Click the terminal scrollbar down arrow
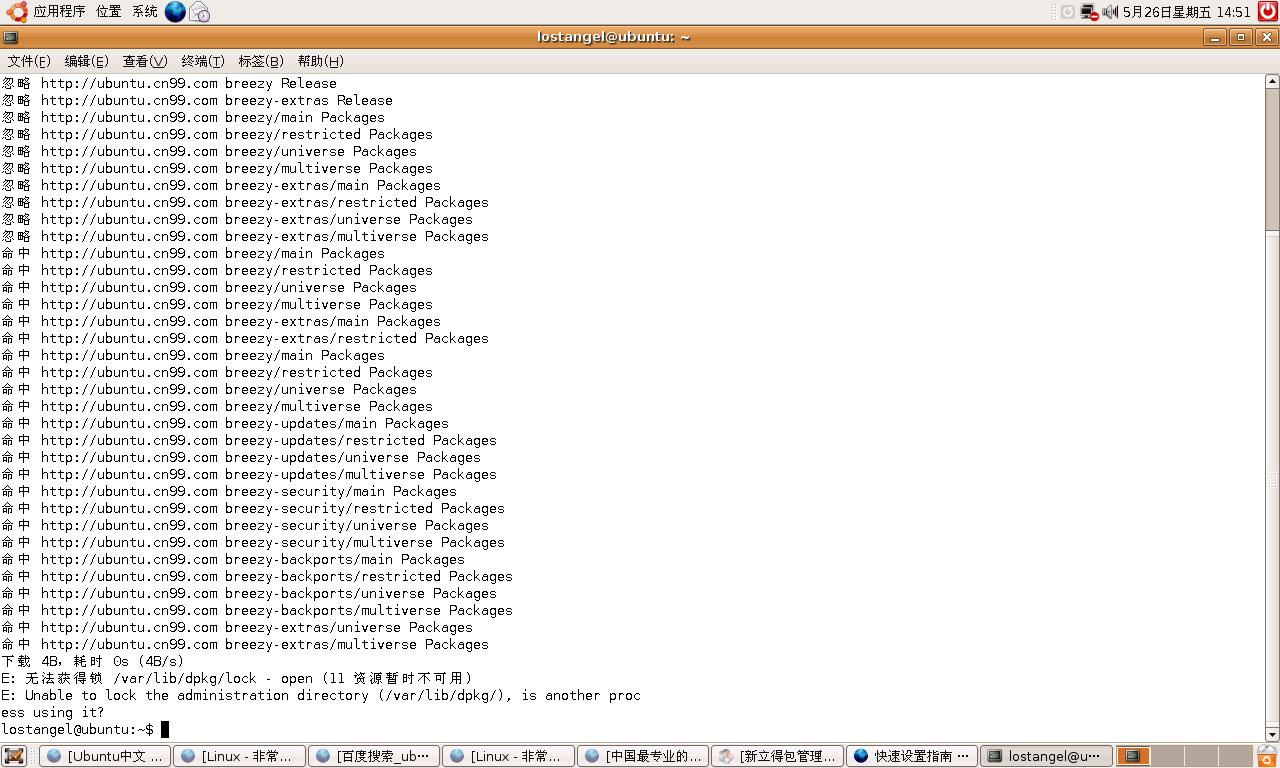 1272,734
